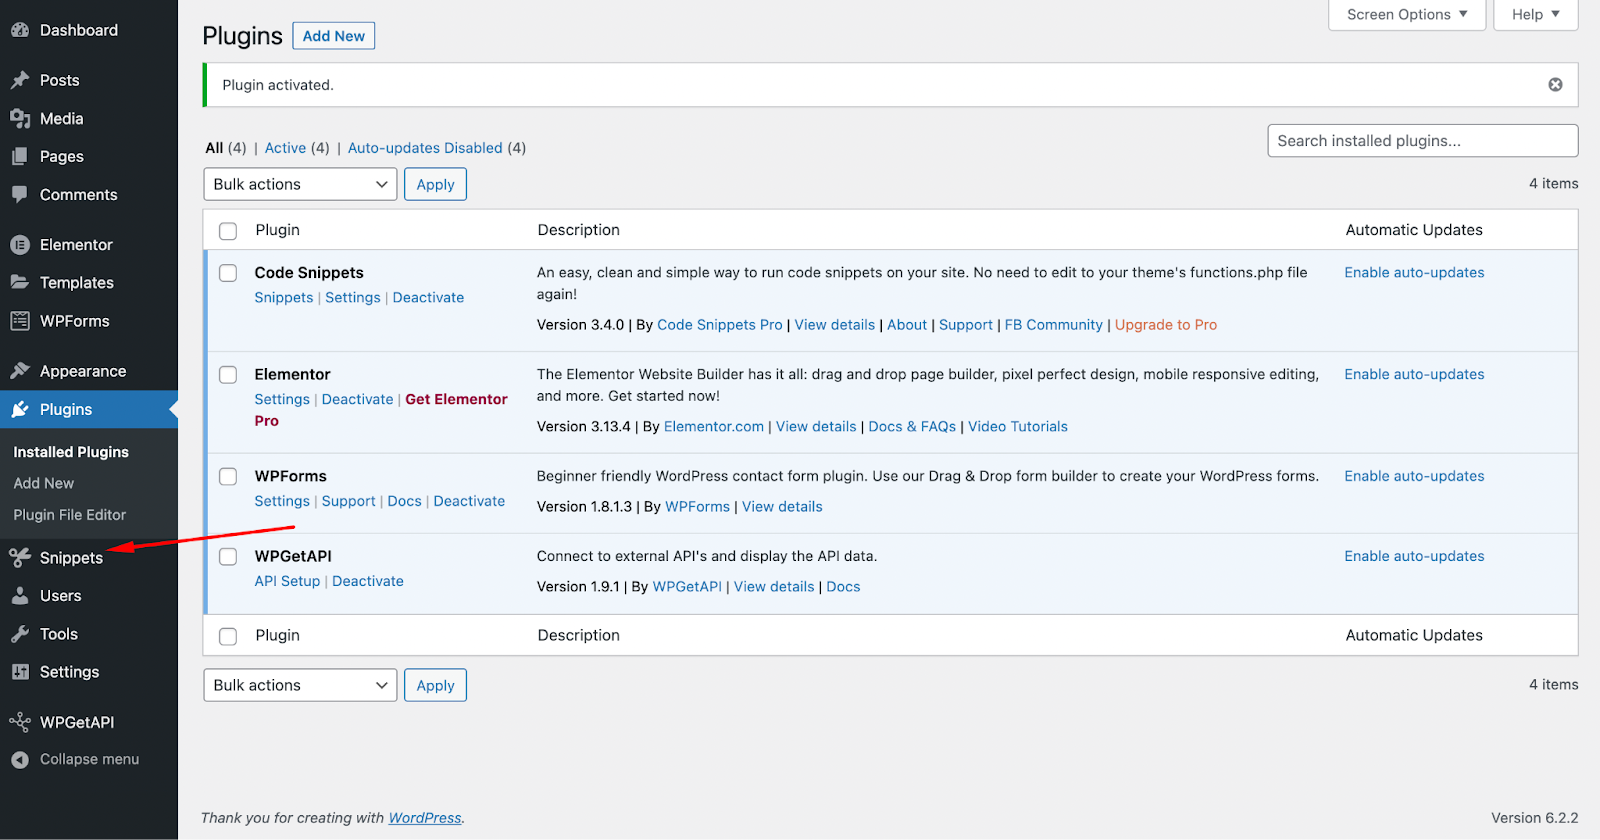Deactivate the Code Snippets plugin
This screenshot has height=840, width=1600.
click(x=428, y=297)
